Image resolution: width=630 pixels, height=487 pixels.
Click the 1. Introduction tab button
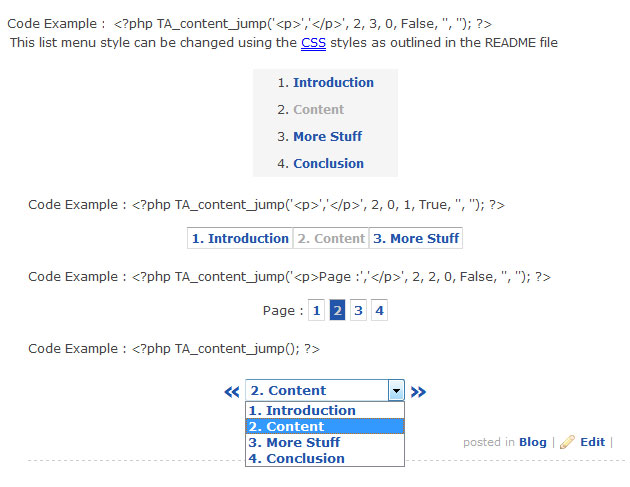[x=240, y=238]
